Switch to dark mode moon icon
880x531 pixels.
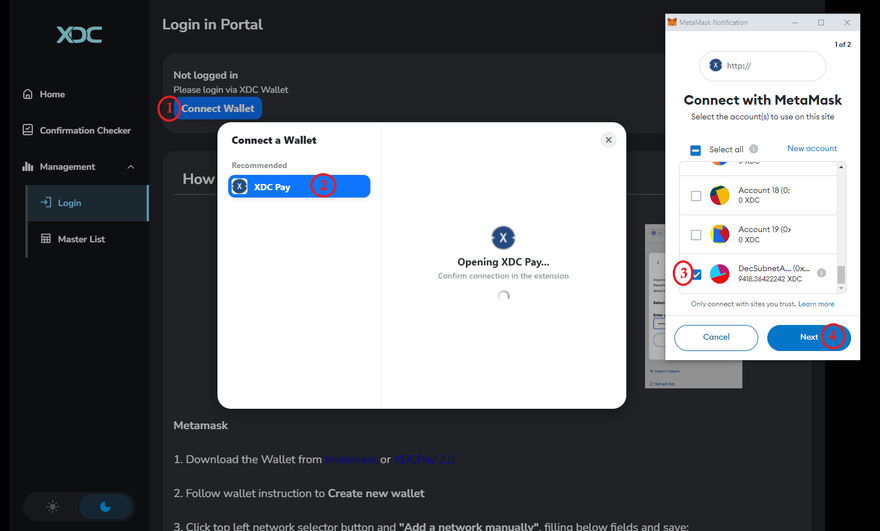(106, 507)
